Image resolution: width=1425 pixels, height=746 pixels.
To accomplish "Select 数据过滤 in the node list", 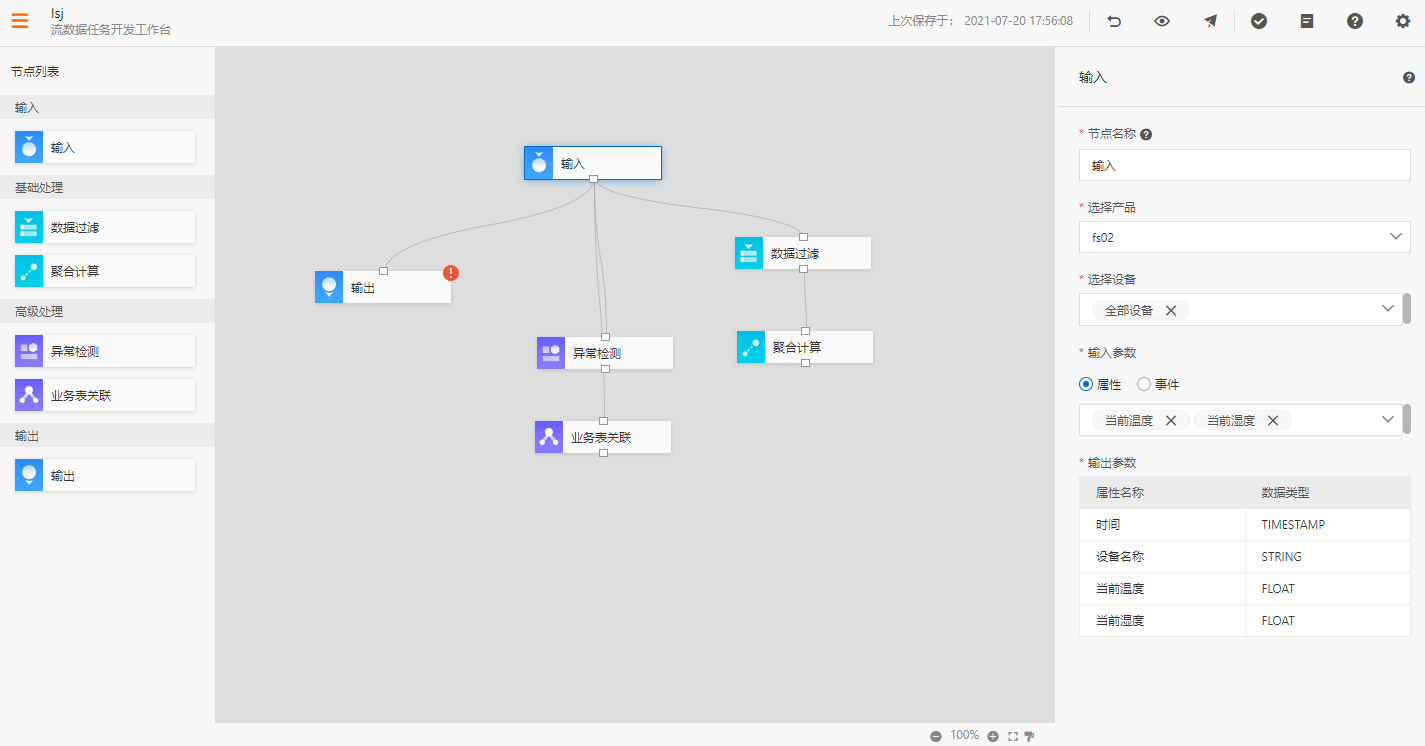I will click(x=105, y=227).
